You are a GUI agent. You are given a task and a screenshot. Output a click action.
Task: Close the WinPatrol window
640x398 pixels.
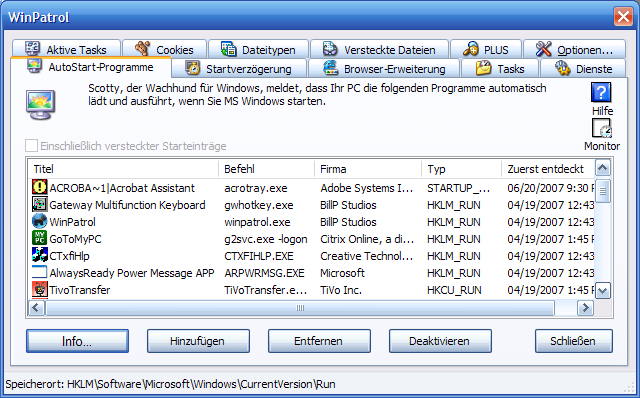click(x=623, y=17)
